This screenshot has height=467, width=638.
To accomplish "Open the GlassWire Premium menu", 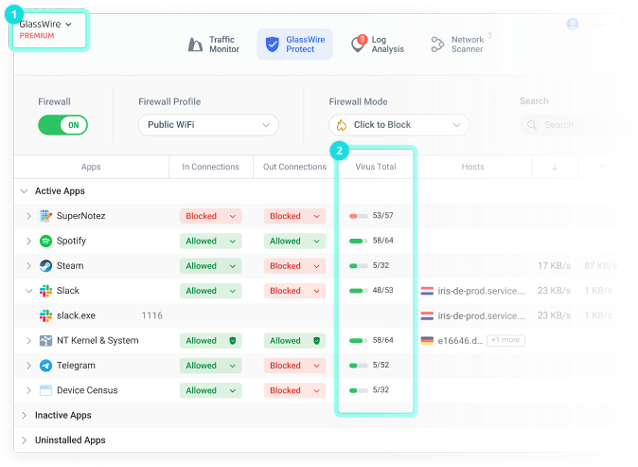I will (x=46, y=30).
